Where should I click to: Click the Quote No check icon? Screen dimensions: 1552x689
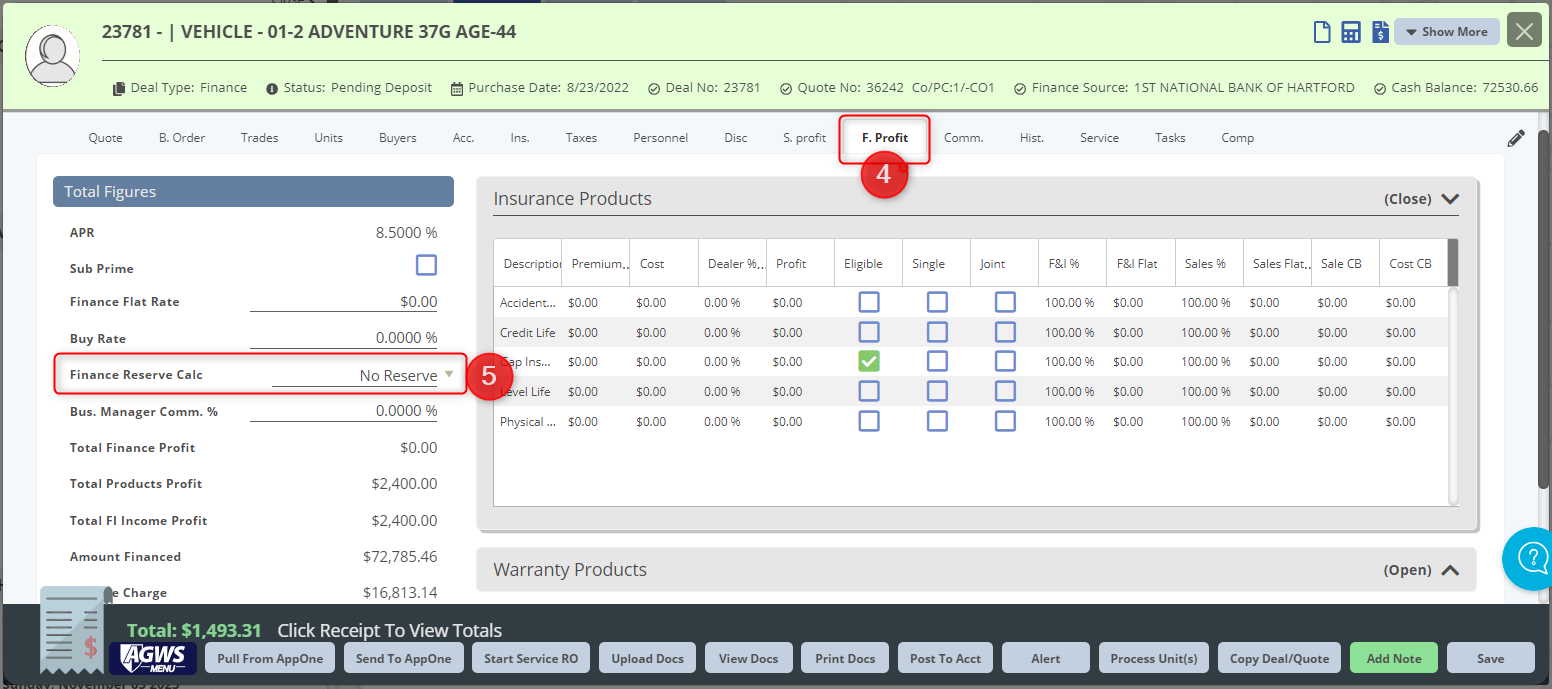(786, 88)
